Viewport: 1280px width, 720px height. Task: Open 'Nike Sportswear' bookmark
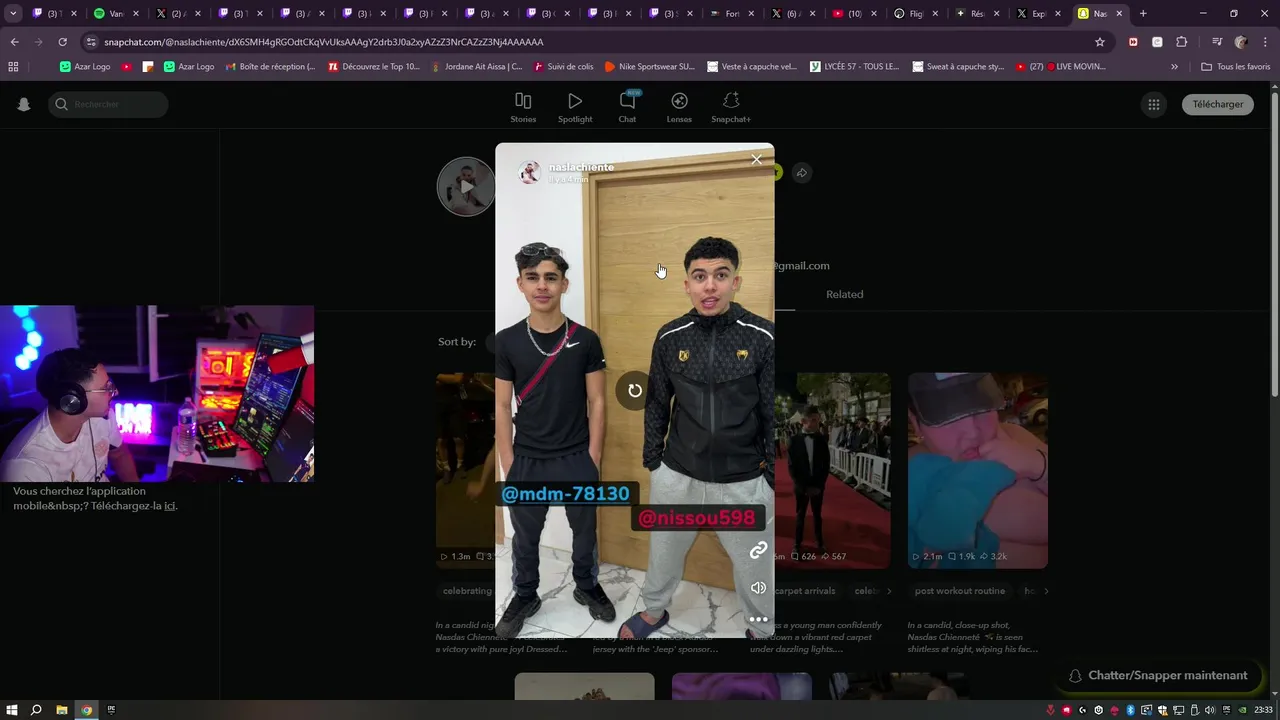click(650, 67)
